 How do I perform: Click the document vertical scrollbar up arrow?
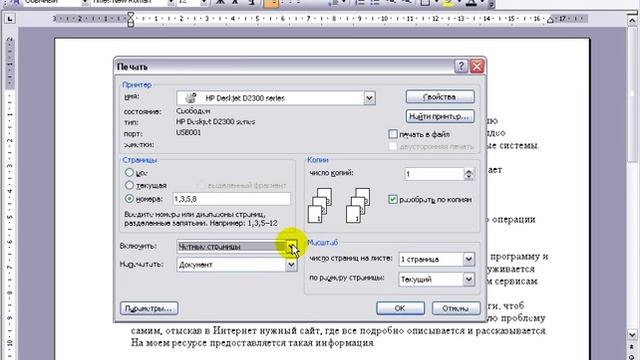[x=632, y=20]
